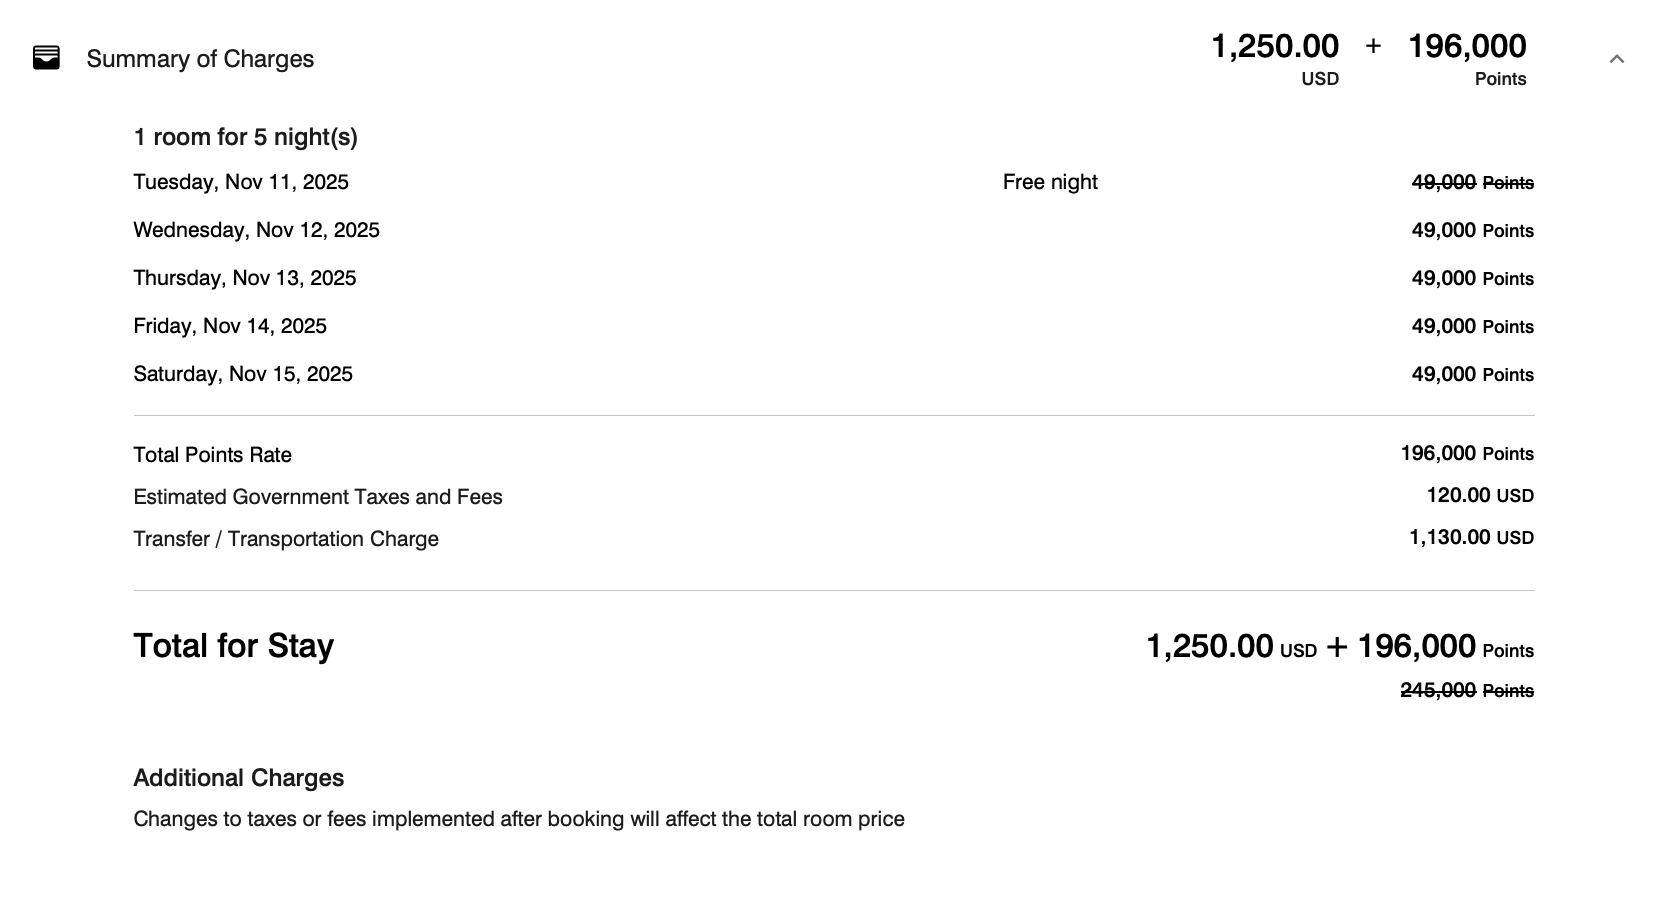
Task: Click Estimated Government Taxes and Fees
Action: click(318, 497)
